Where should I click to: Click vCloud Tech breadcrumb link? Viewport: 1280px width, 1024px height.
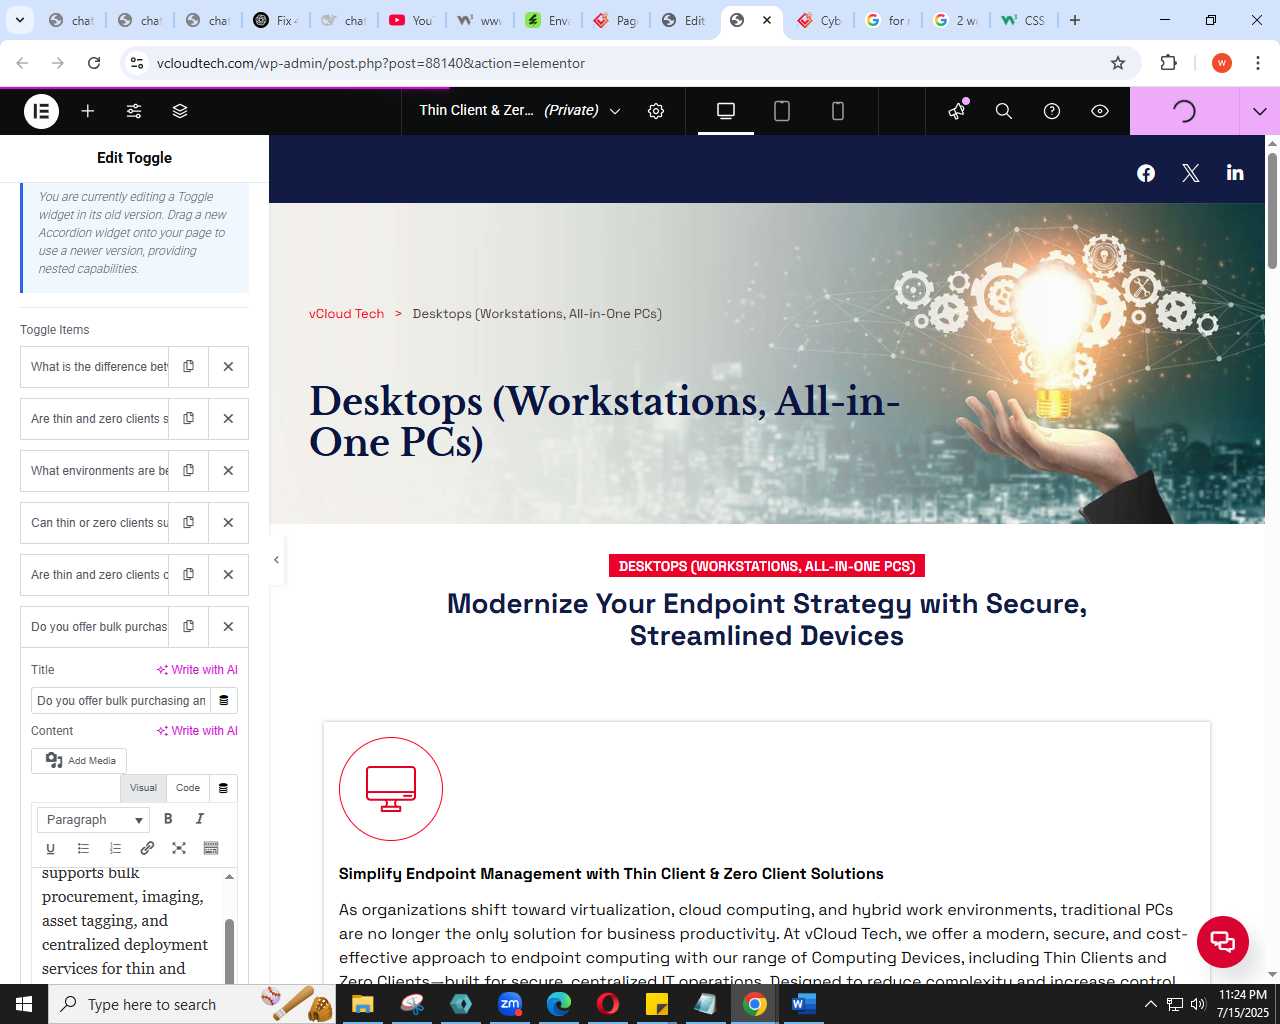346,314
